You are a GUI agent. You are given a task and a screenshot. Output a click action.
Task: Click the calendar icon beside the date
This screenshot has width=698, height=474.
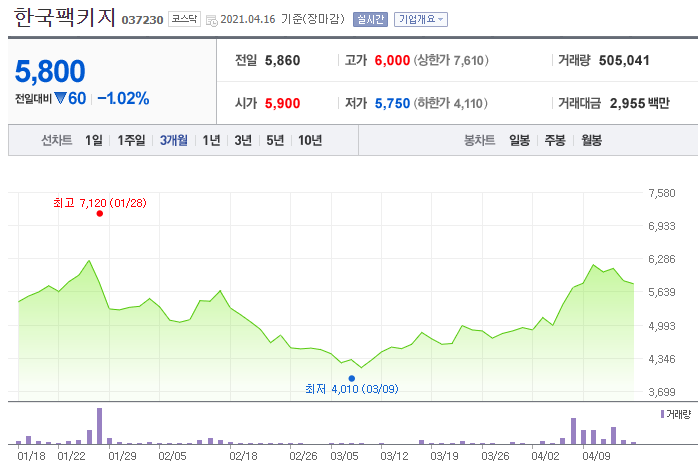(x=212, y=20)
